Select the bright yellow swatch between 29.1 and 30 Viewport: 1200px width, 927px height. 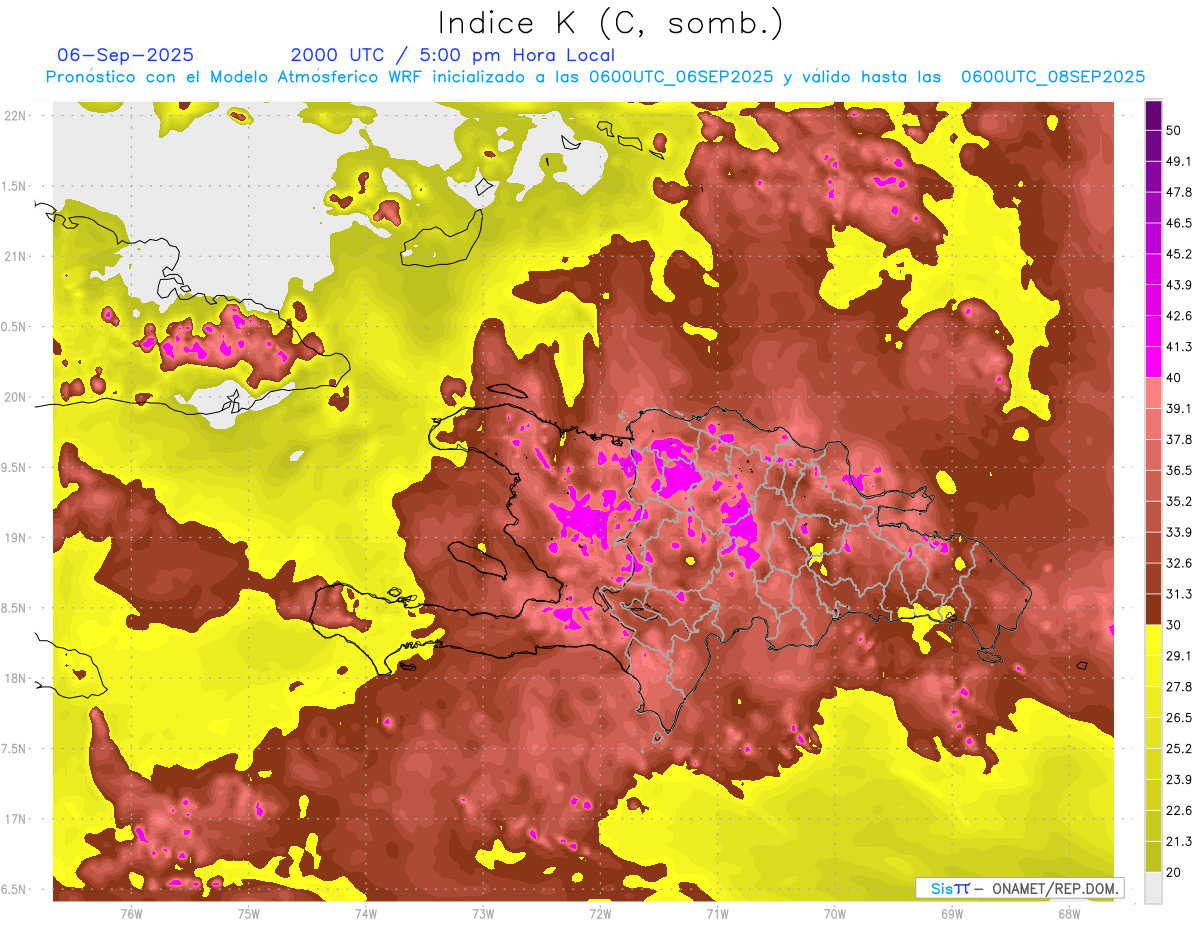click(1154, 640)
